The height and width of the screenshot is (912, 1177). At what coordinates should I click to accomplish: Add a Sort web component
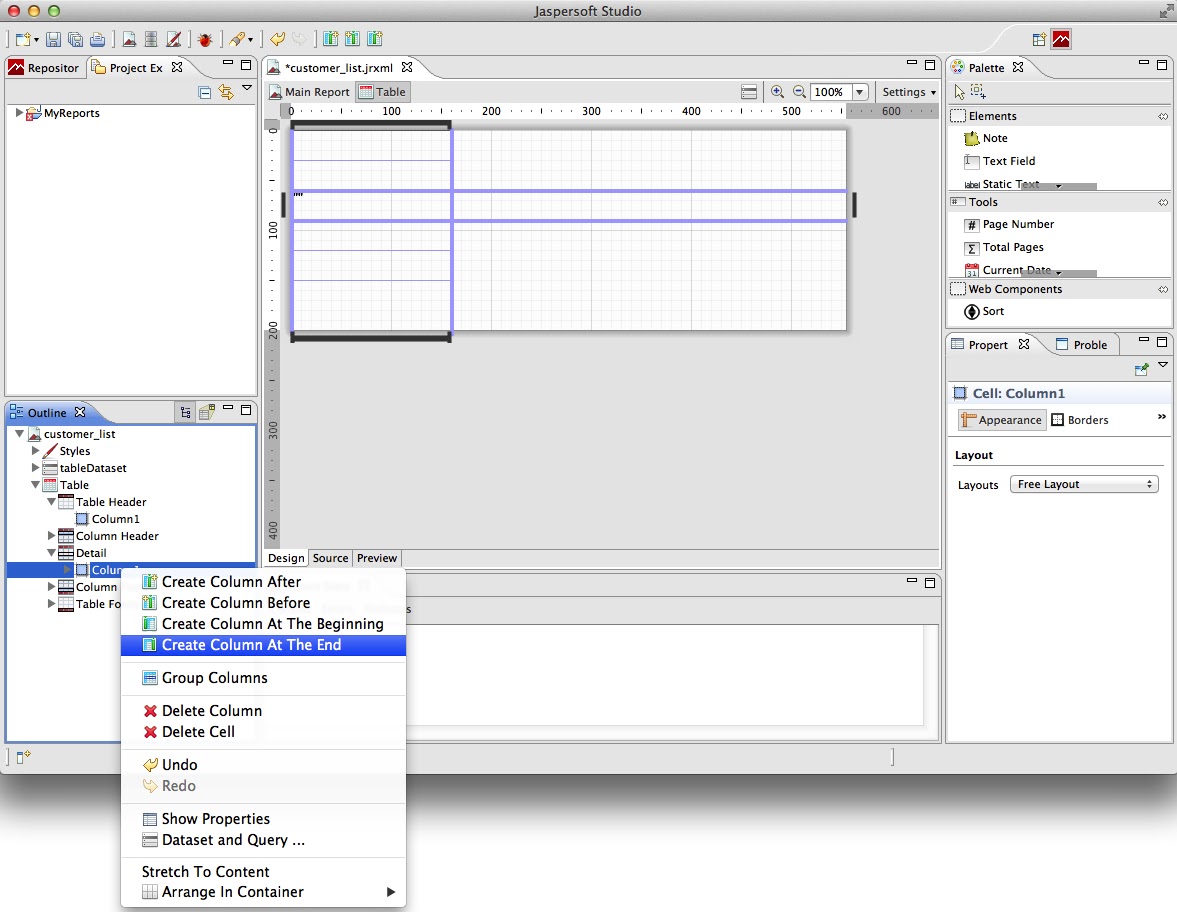coord(990,311)
